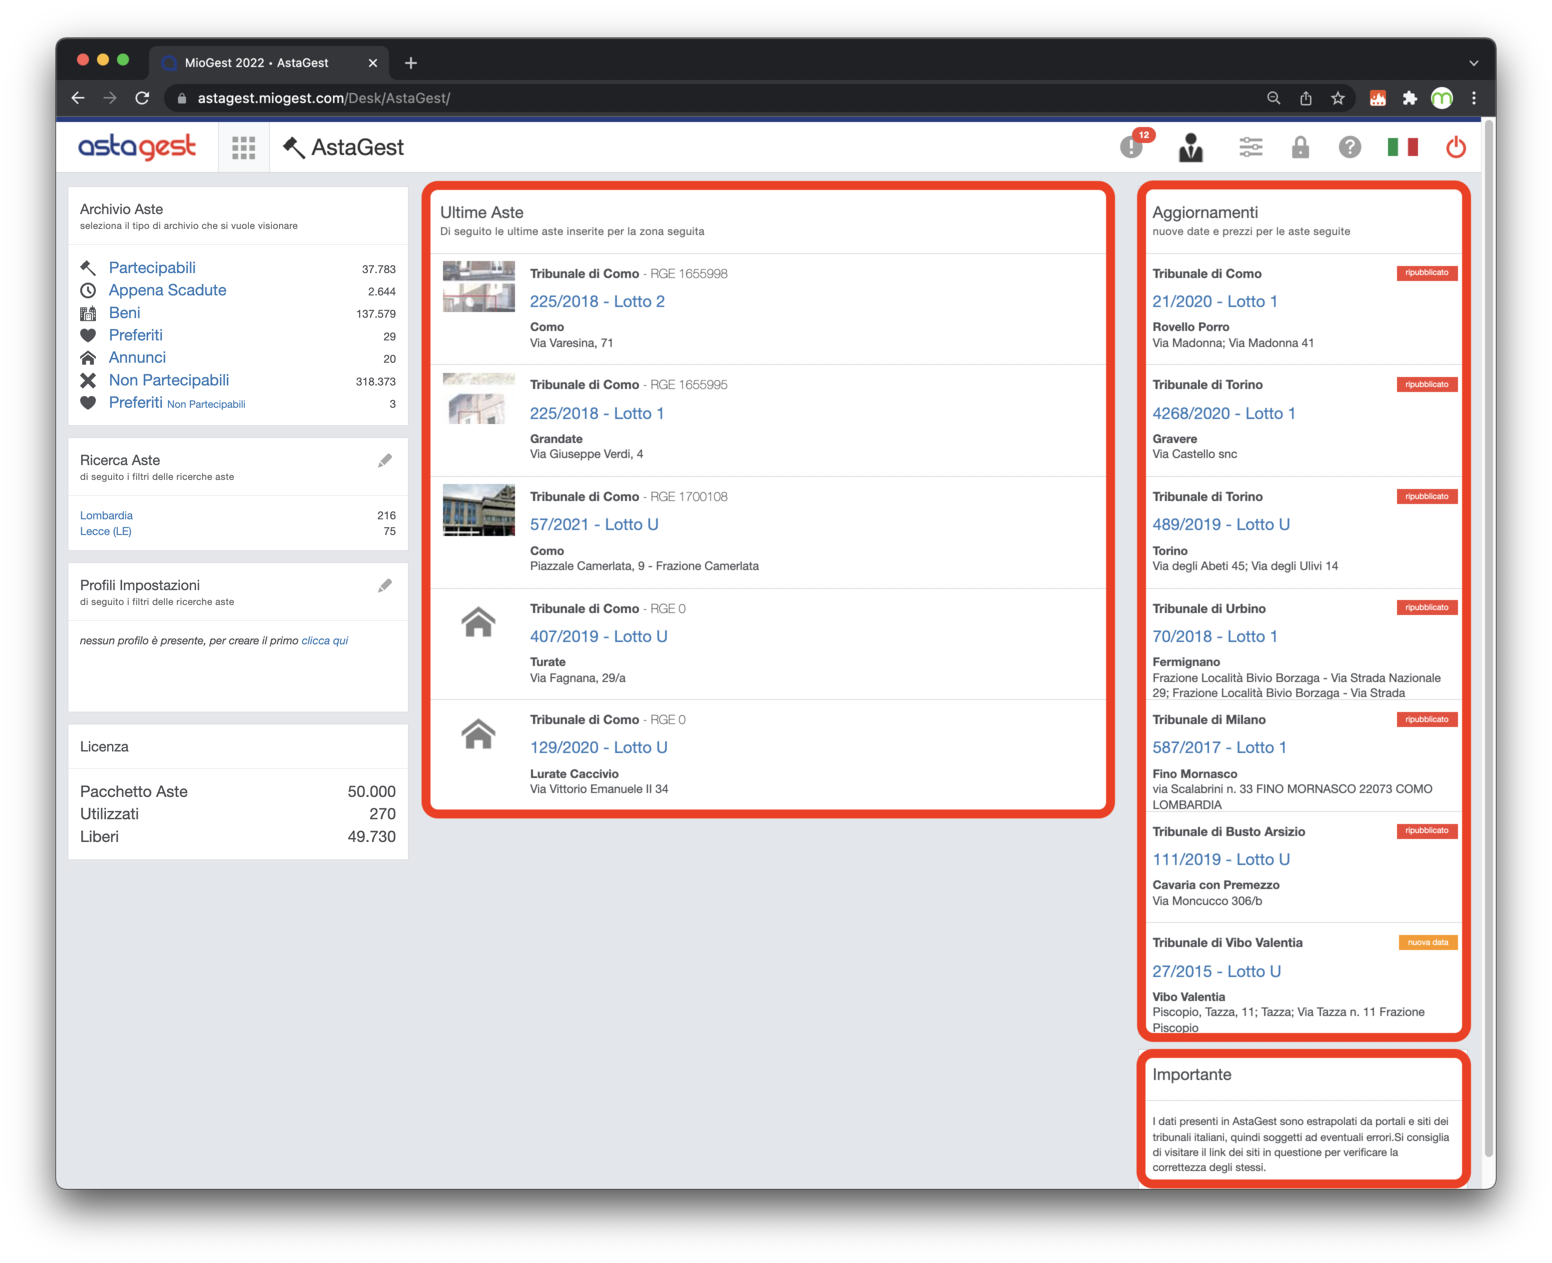Open a new browser tab
This screenshot has width=1552, height=1263.
pos(411,63)
